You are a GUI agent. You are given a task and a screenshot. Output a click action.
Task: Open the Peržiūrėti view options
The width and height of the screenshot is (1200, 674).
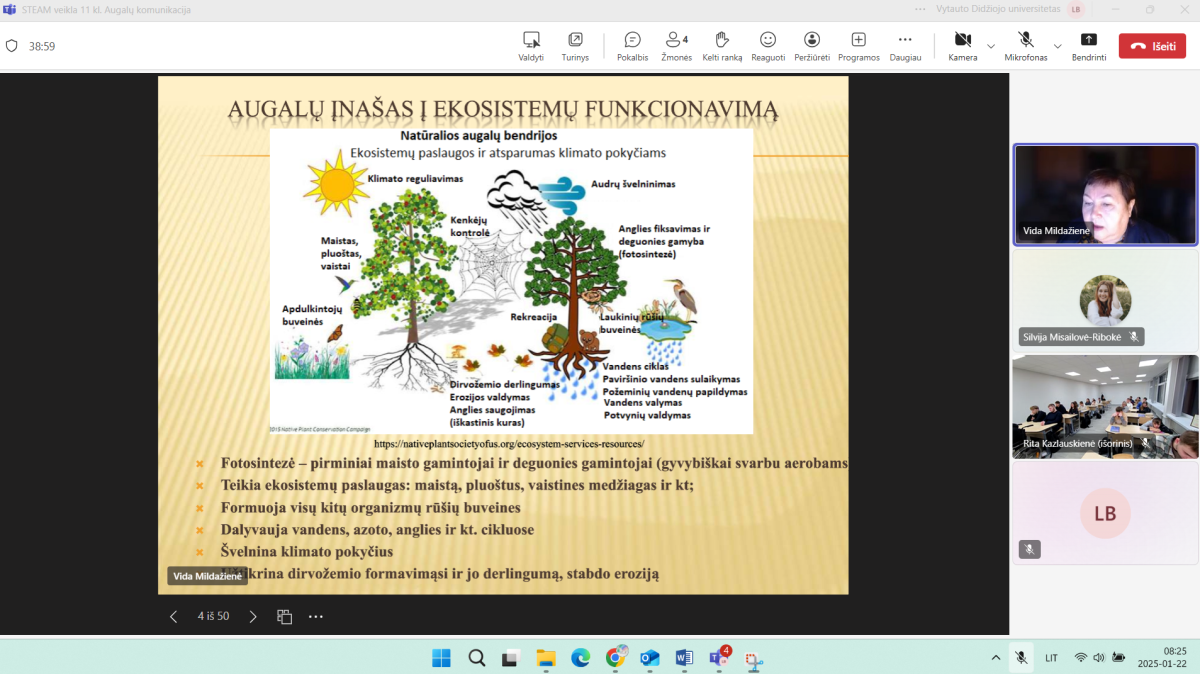(x=812, y=46)
